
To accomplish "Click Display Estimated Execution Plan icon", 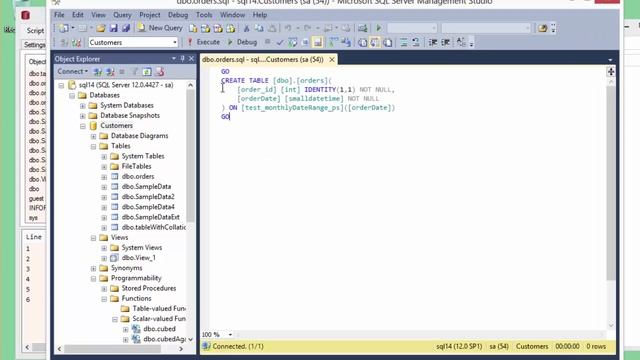I will 292,42.
